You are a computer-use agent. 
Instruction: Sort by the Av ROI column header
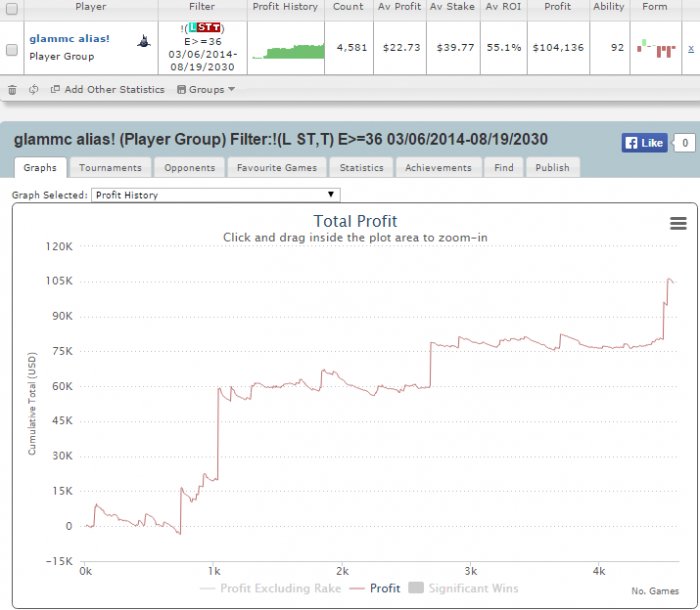[x=503, y=7]
